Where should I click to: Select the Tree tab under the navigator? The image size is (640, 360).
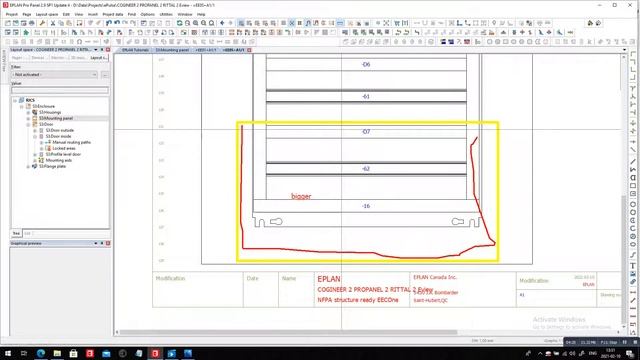[16, 233]
